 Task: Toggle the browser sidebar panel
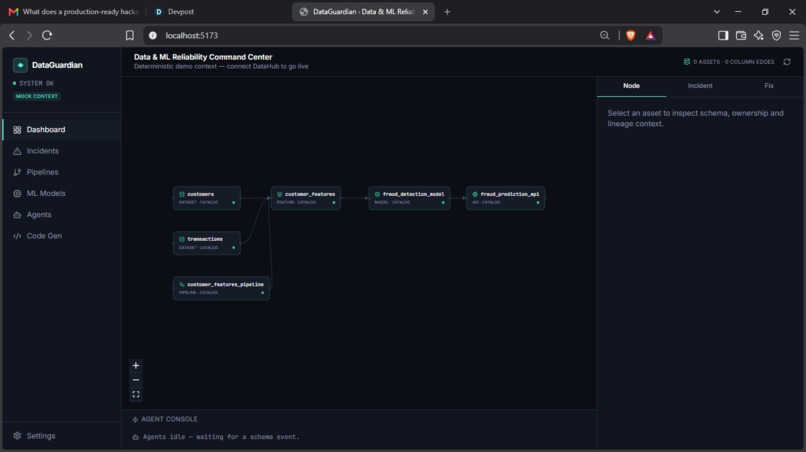click(x=723, y=35)
